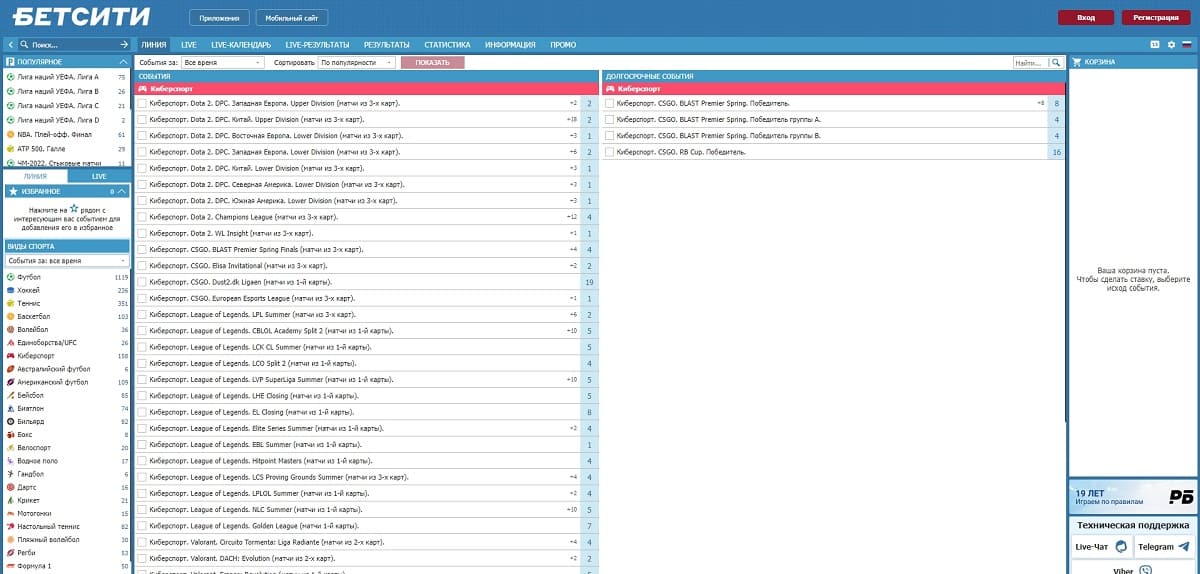This screenshot has width=1200, height=574.
Task: Click the search arrow next to Поиск
Action: click(123, 45)
